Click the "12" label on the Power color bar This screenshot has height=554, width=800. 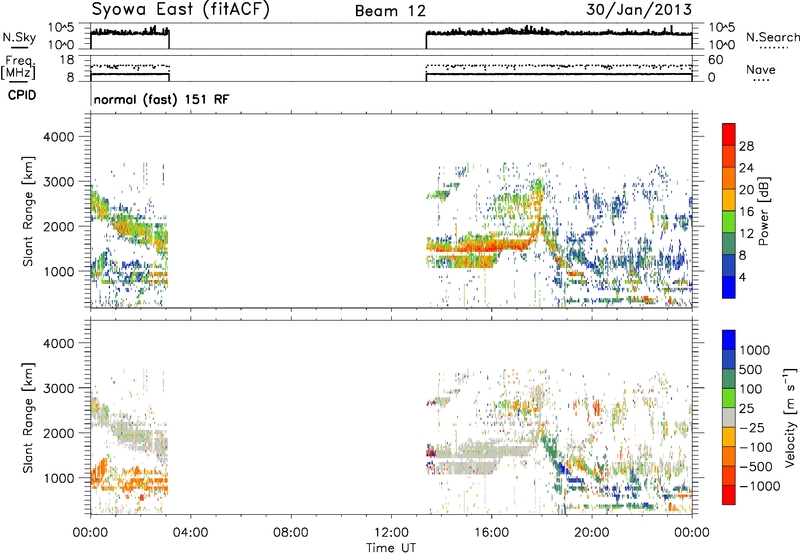click(746, 234)
